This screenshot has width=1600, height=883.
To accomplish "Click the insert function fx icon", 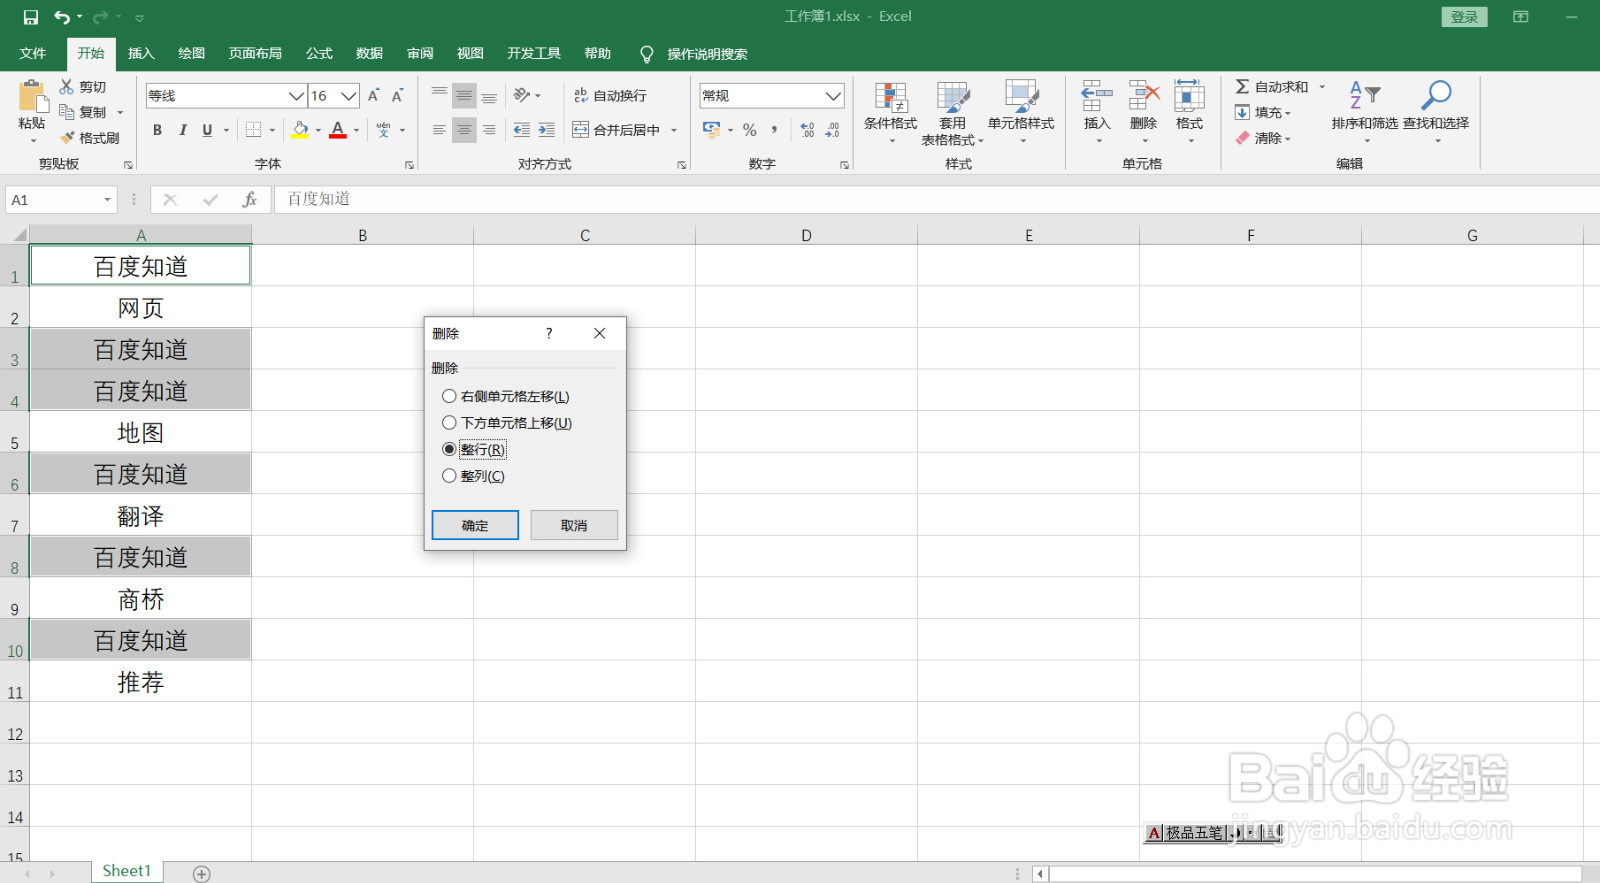I will point(250,200).
